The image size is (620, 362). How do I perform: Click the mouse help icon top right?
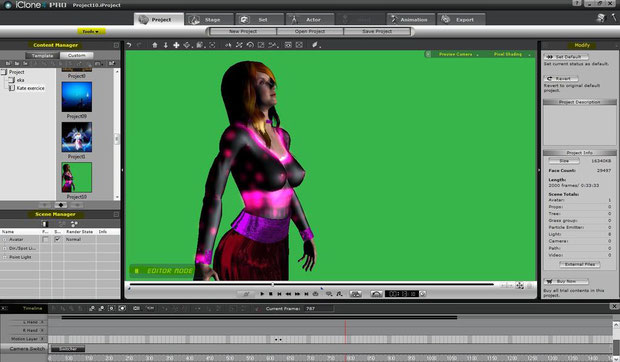click(x=614, y=18)
